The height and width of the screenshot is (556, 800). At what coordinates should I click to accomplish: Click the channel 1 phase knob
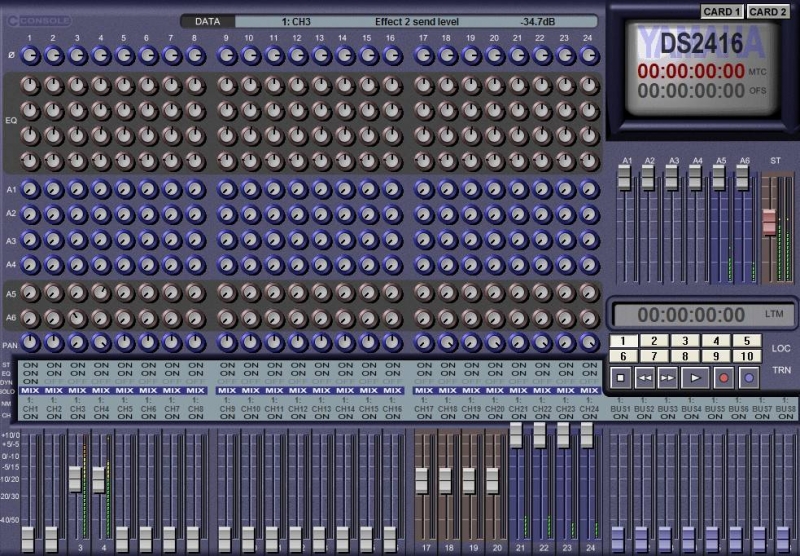point(30,57)
